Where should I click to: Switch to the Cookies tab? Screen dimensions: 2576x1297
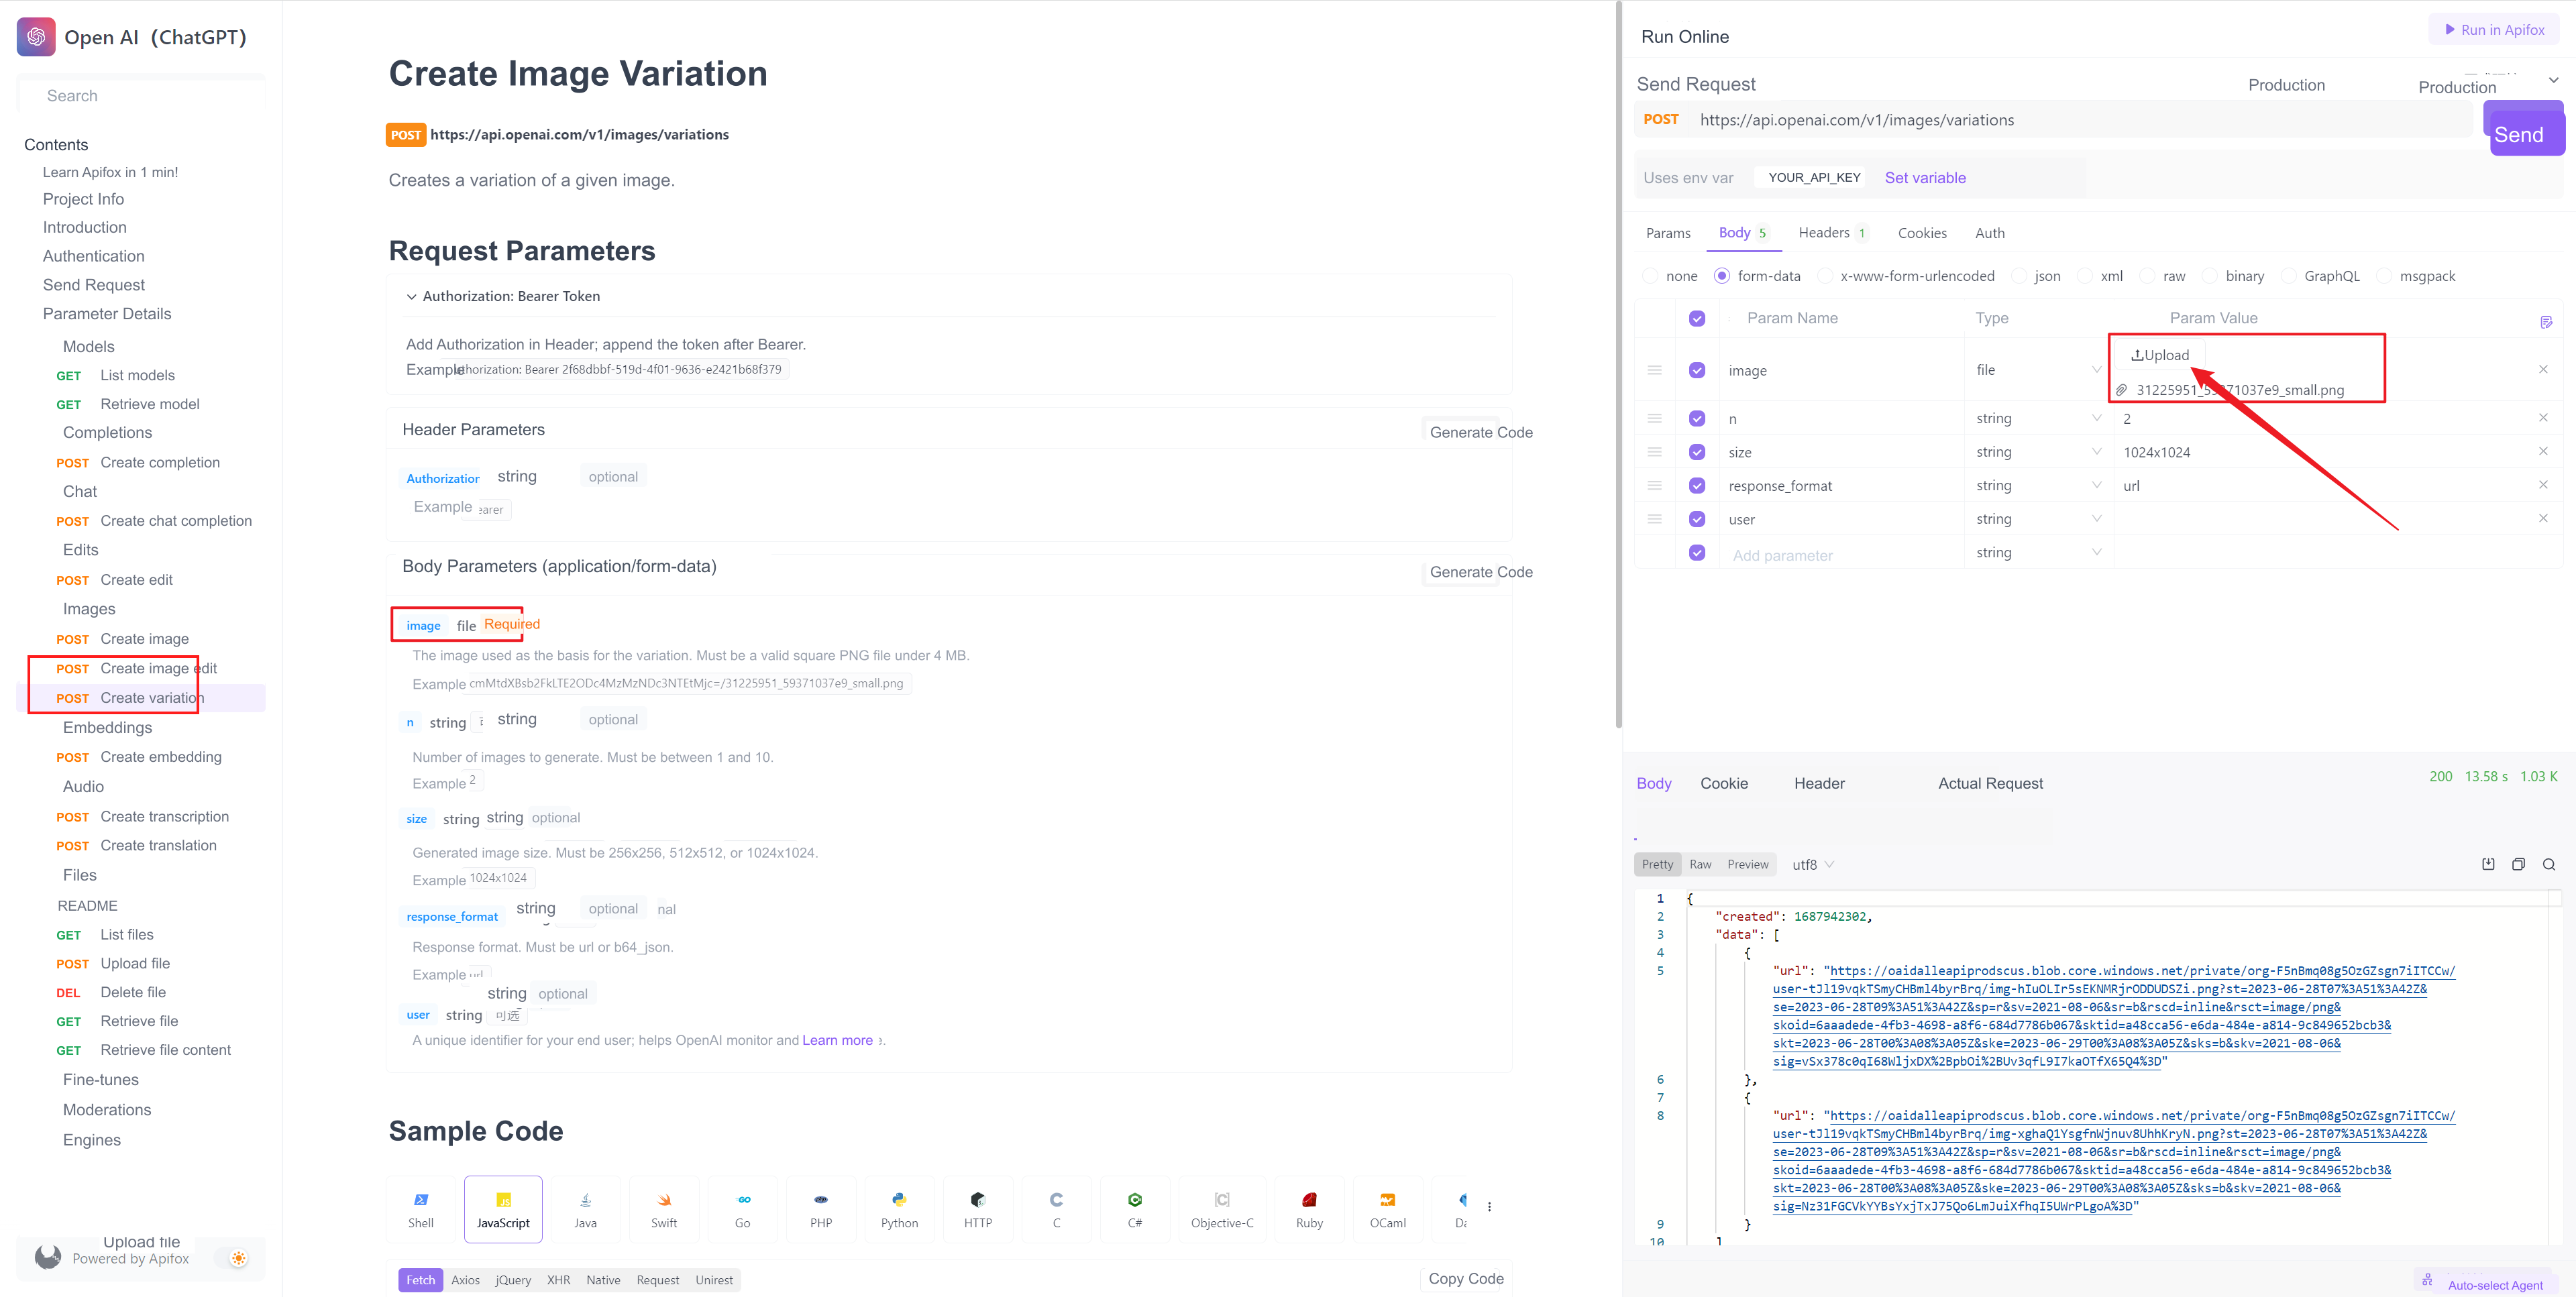pyautogui.click(x=1922, y=233)
